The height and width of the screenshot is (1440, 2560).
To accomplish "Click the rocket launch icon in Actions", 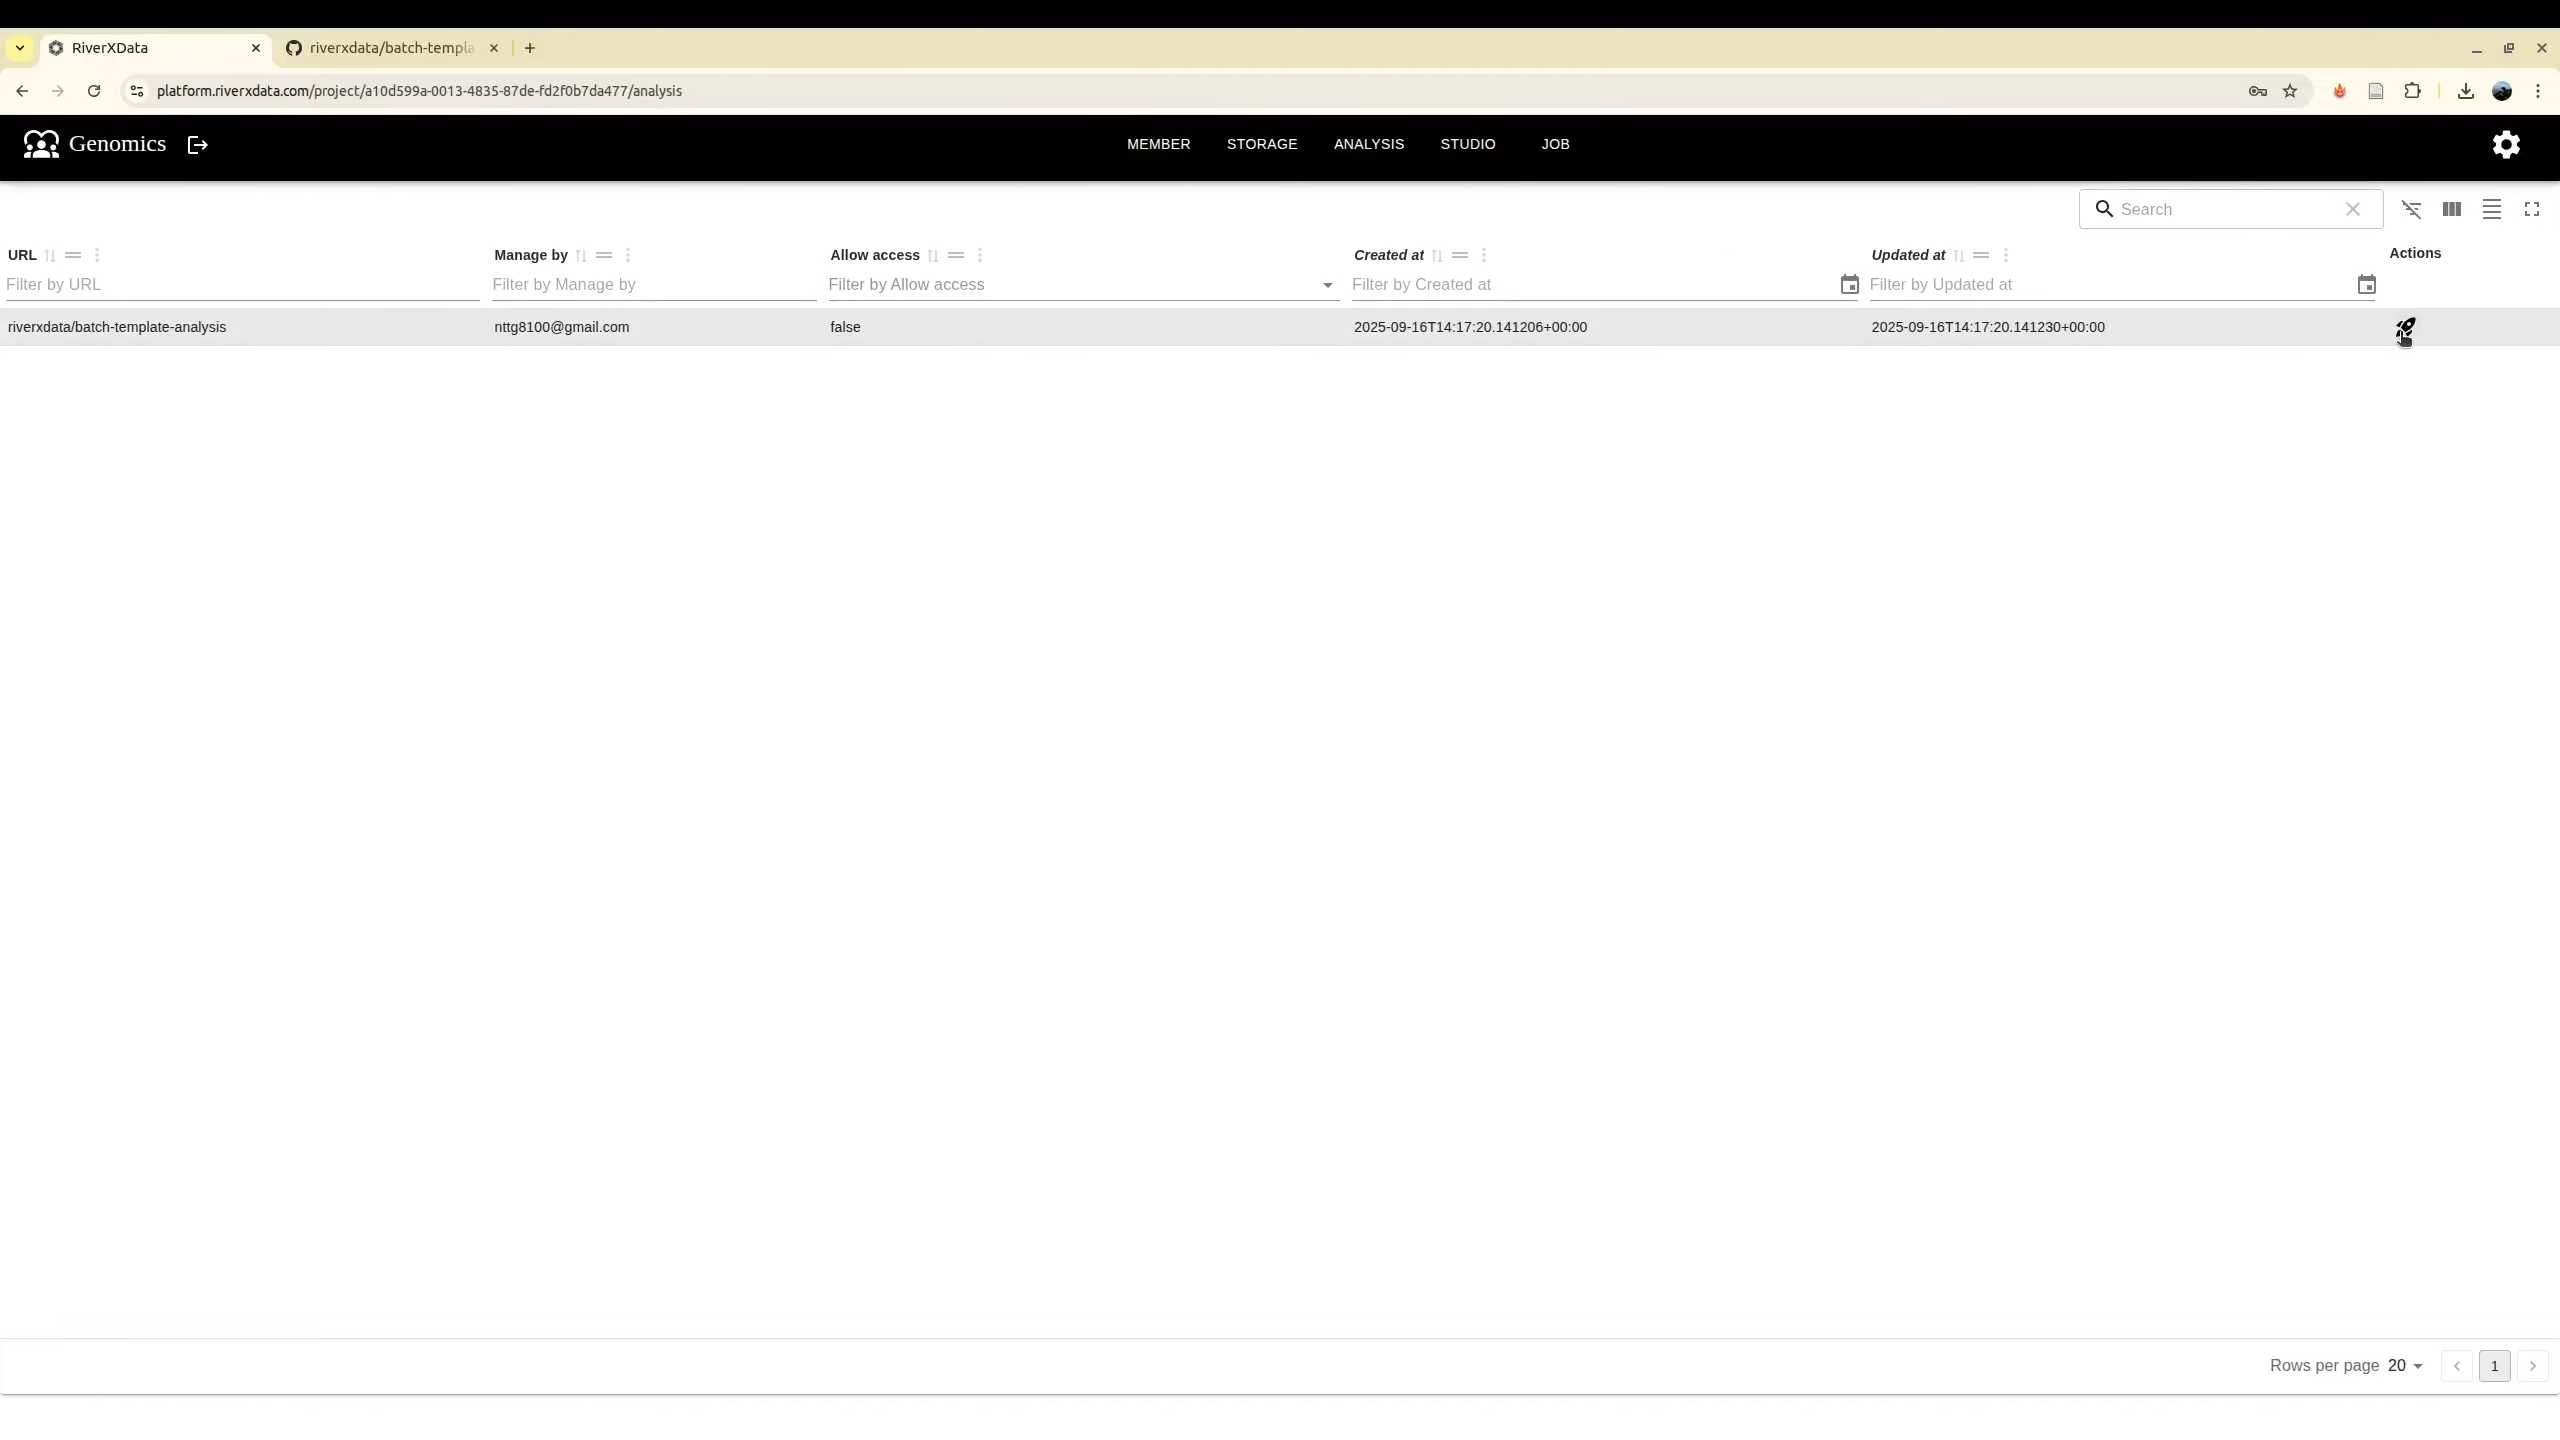I will pos(2405,327).
